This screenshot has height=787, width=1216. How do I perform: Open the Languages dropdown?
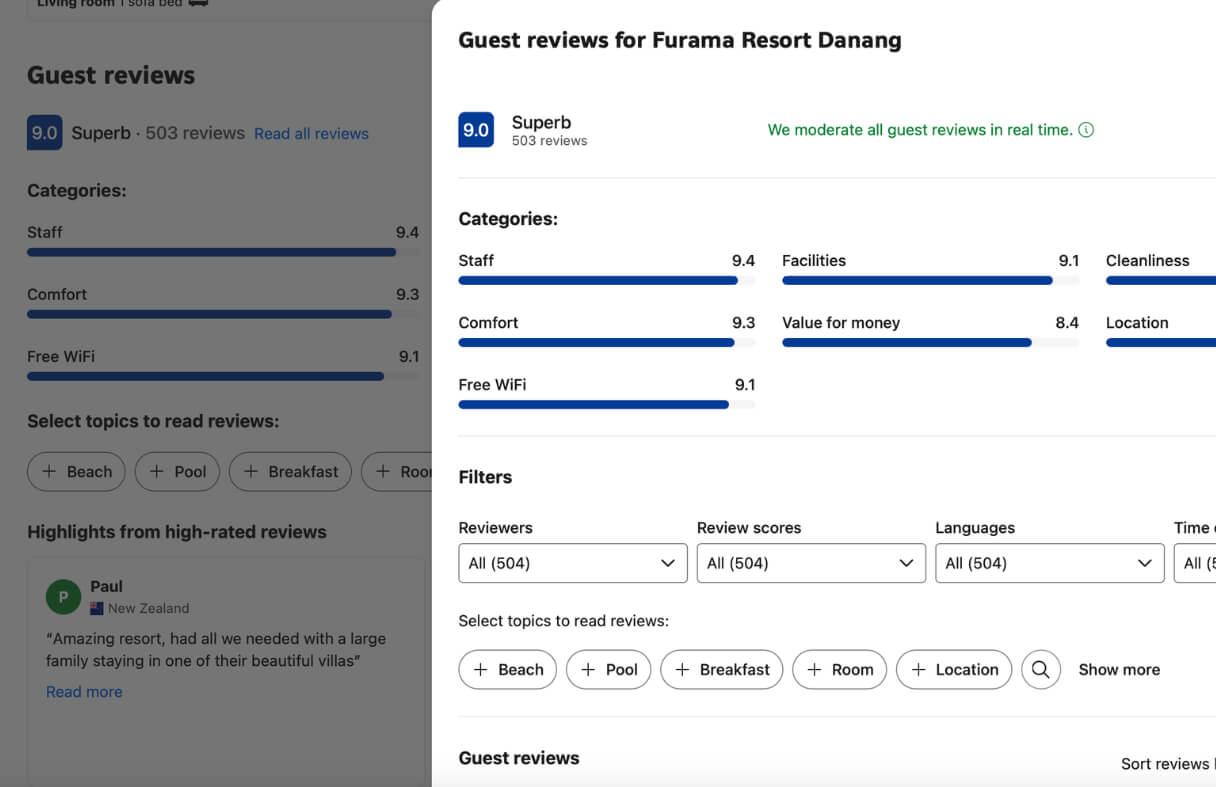(1049, 563)
